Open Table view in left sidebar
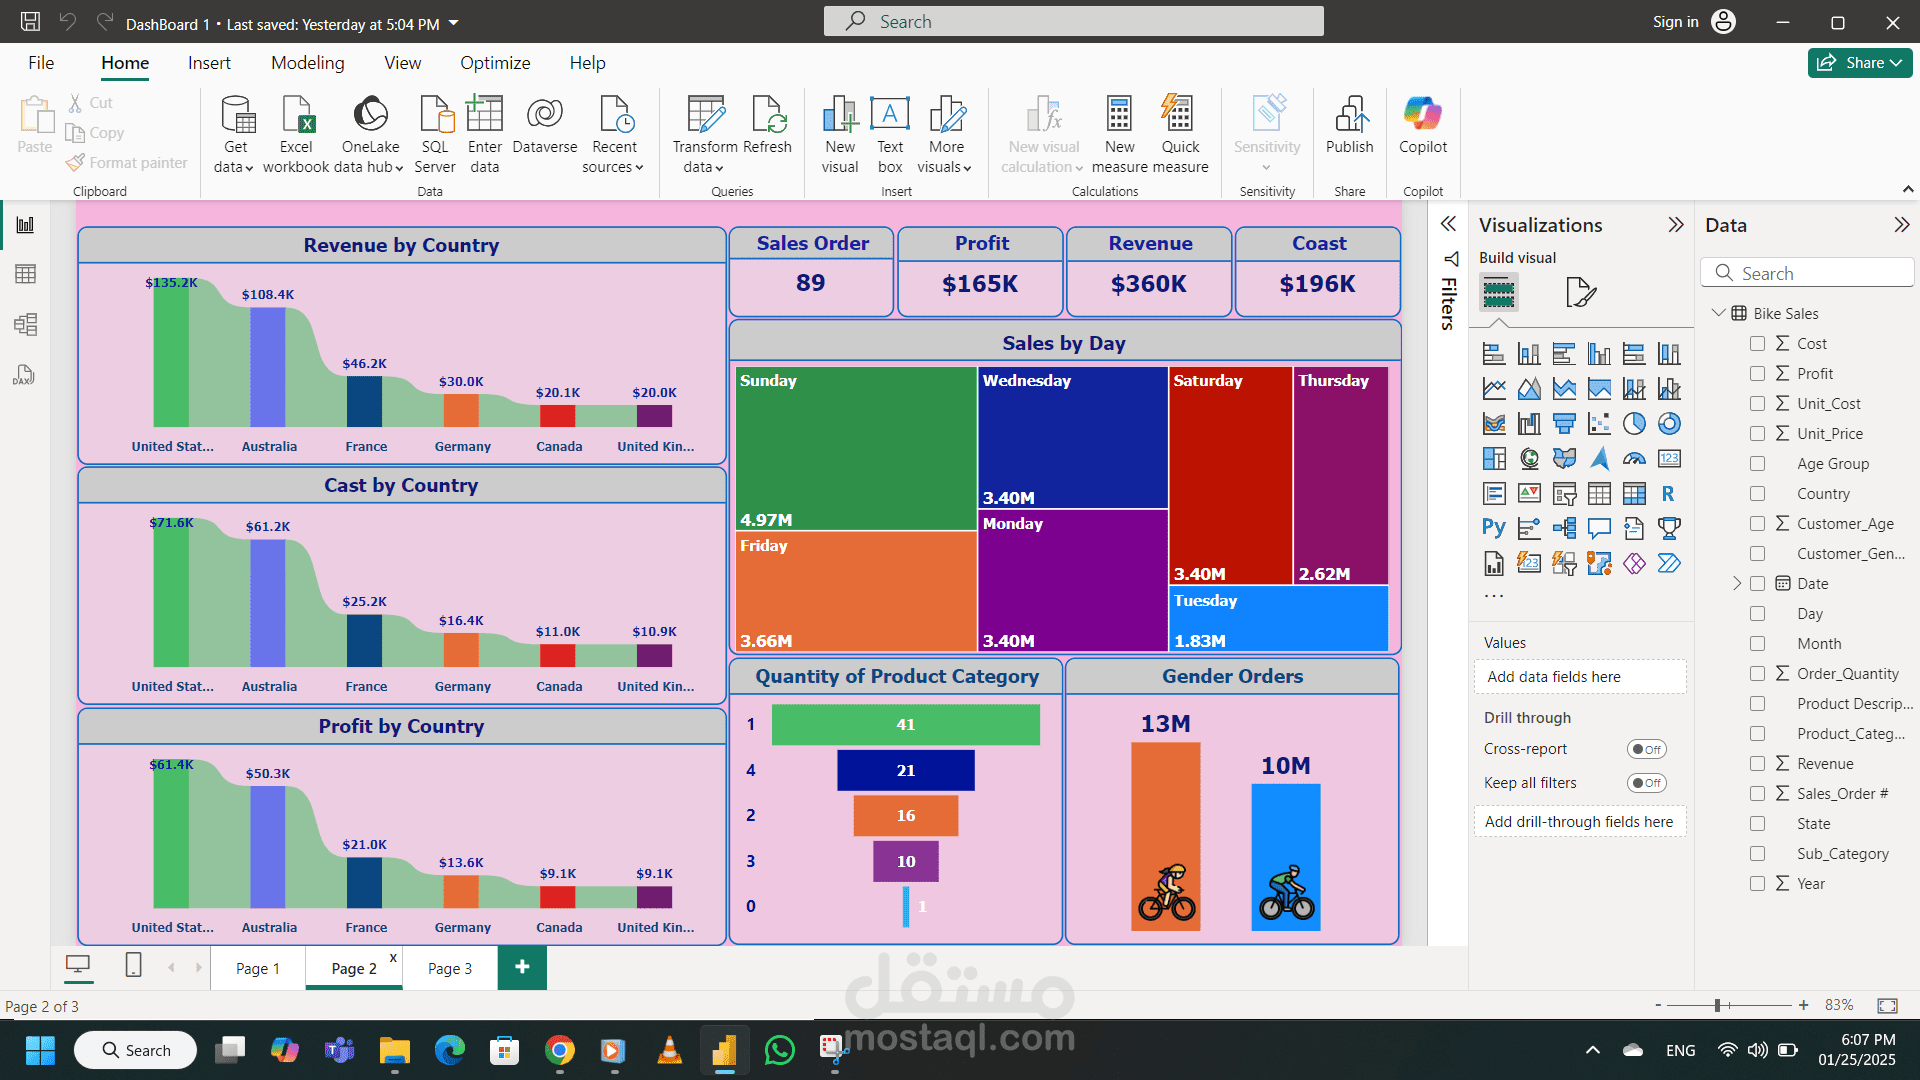Viewport: 1920px width, 1080px height. [25, 274]
